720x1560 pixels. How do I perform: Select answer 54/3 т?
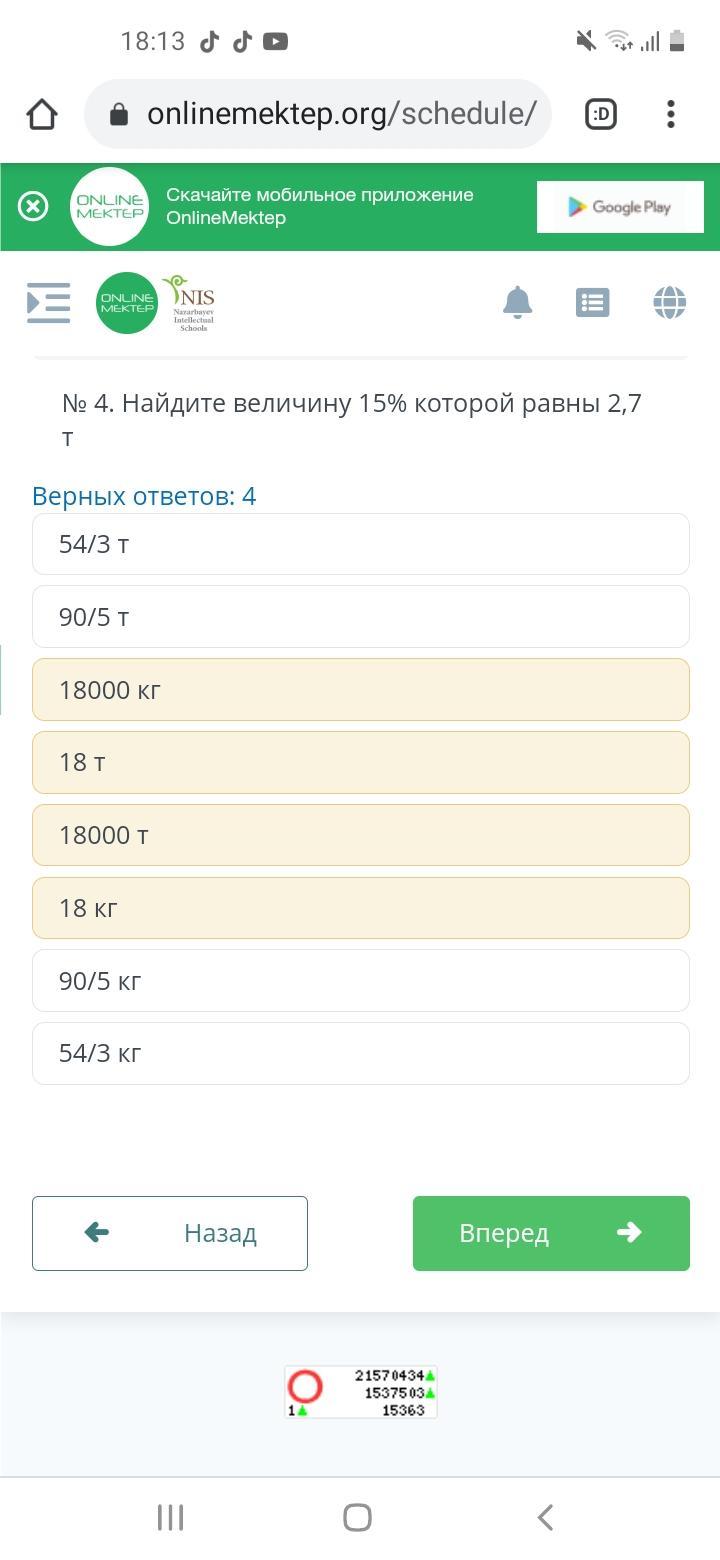(x=361, y=544)
